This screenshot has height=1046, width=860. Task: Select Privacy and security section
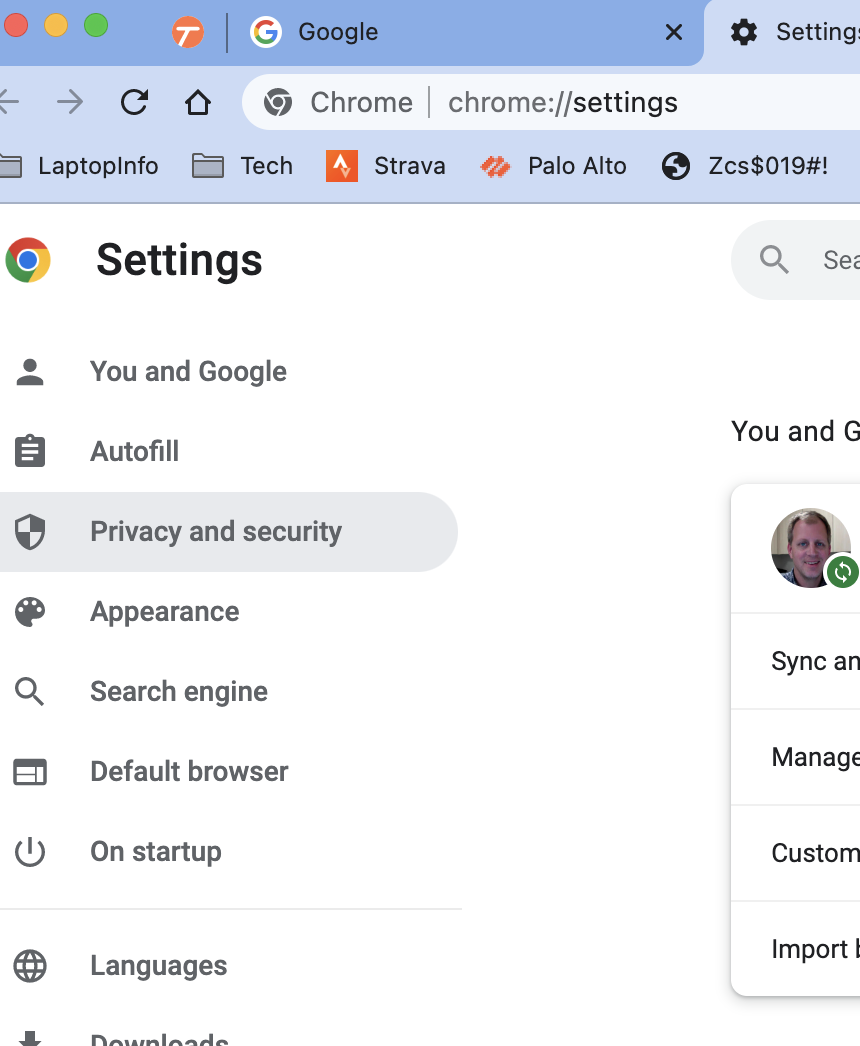pyautogui.click(x=229, y=532)
